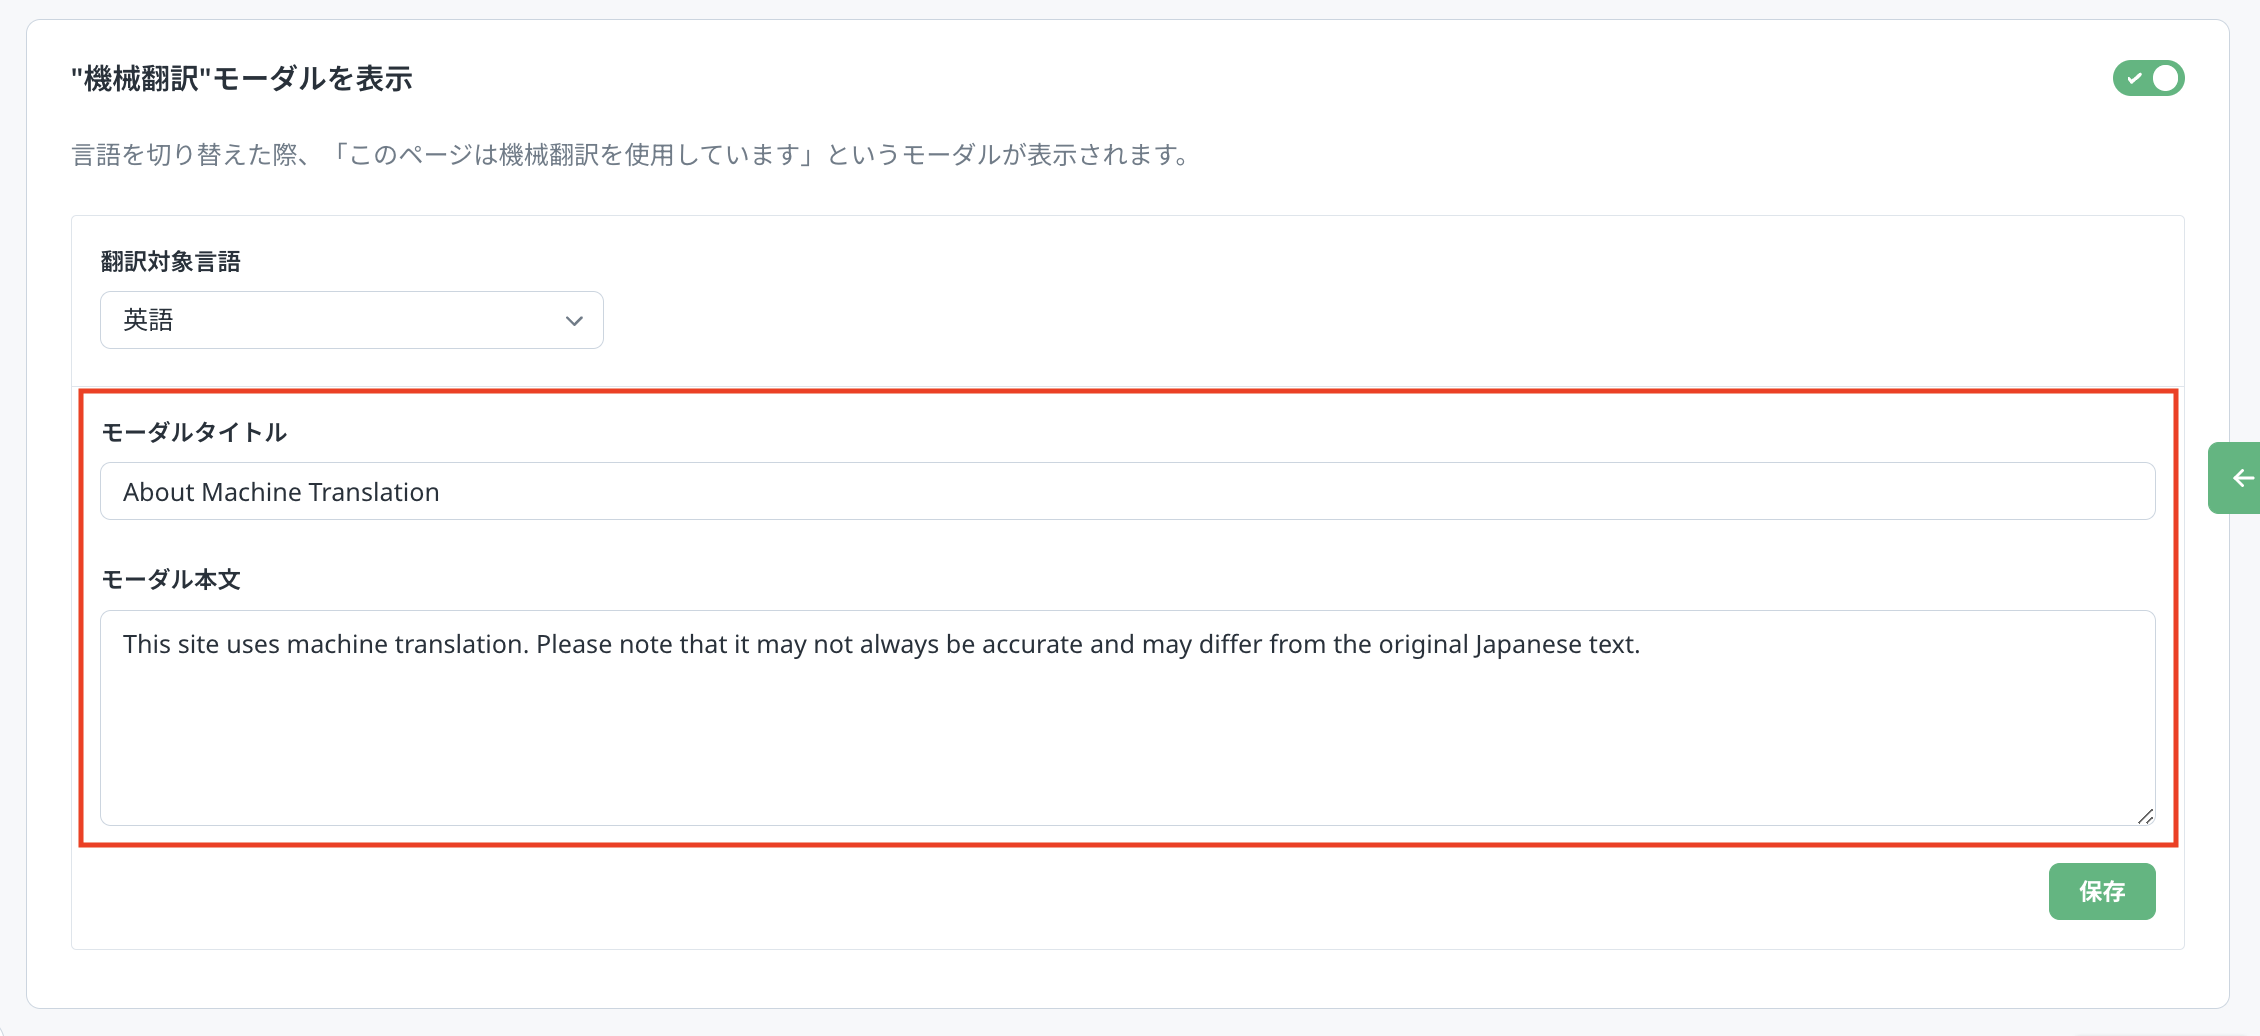Click the chevron arrow in the 英語 dropdown
This screenshot has height=1036, width=2260.
click(x=574, y=321)
